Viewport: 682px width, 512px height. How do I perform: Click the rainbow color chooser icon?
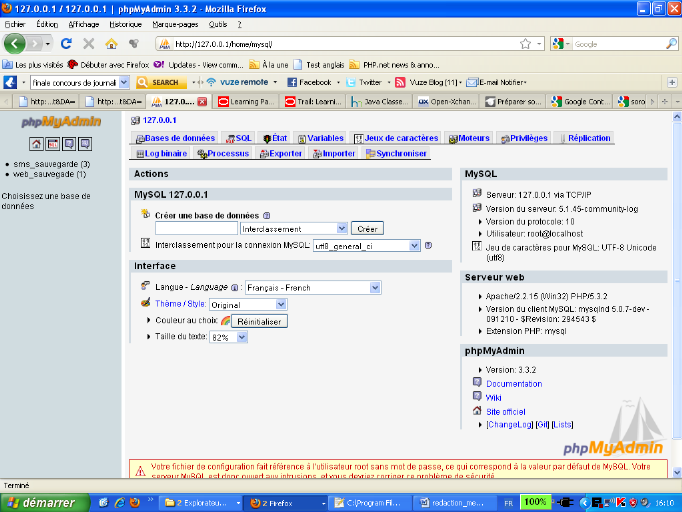(x=225, y=321)
